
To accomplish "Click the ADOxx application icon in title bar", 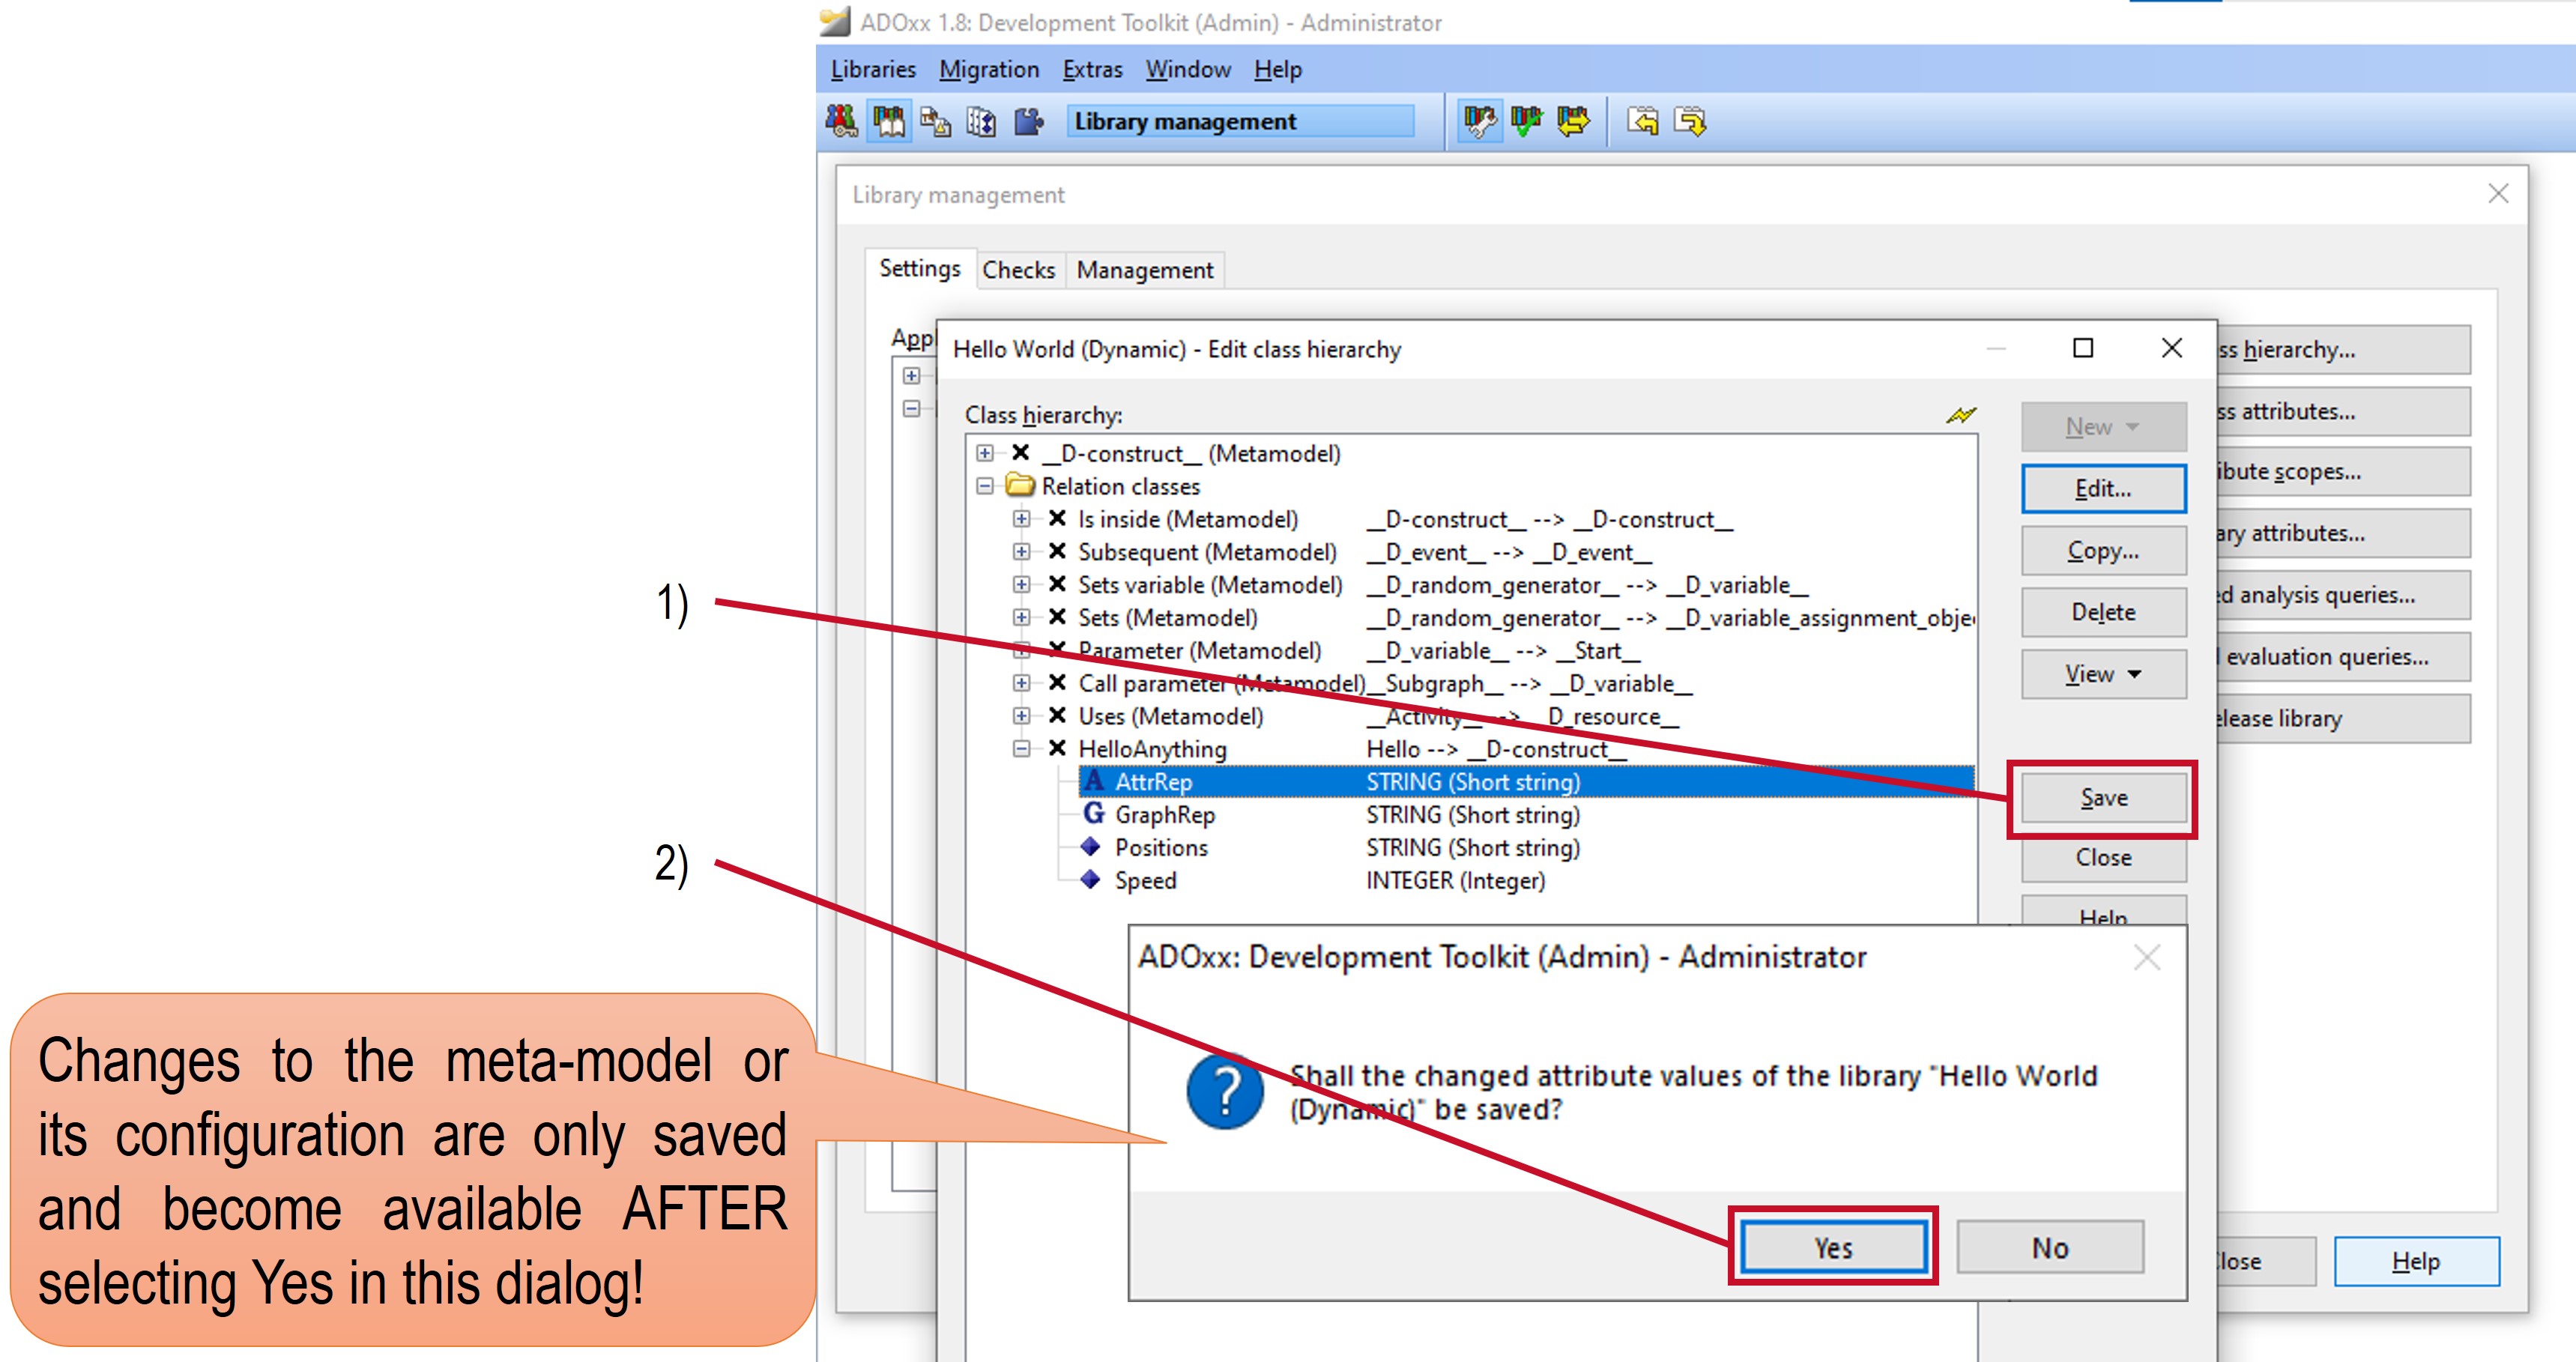I will click(834, 22).
